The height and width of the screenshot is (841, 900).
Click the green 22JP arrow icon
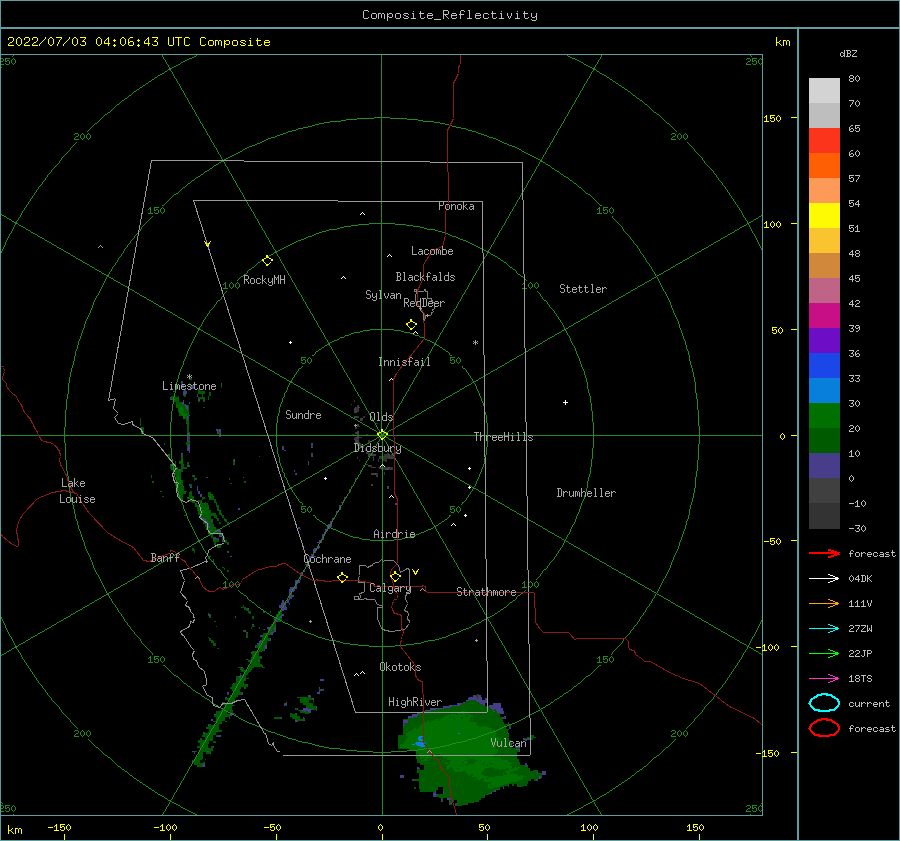[824, 653]
